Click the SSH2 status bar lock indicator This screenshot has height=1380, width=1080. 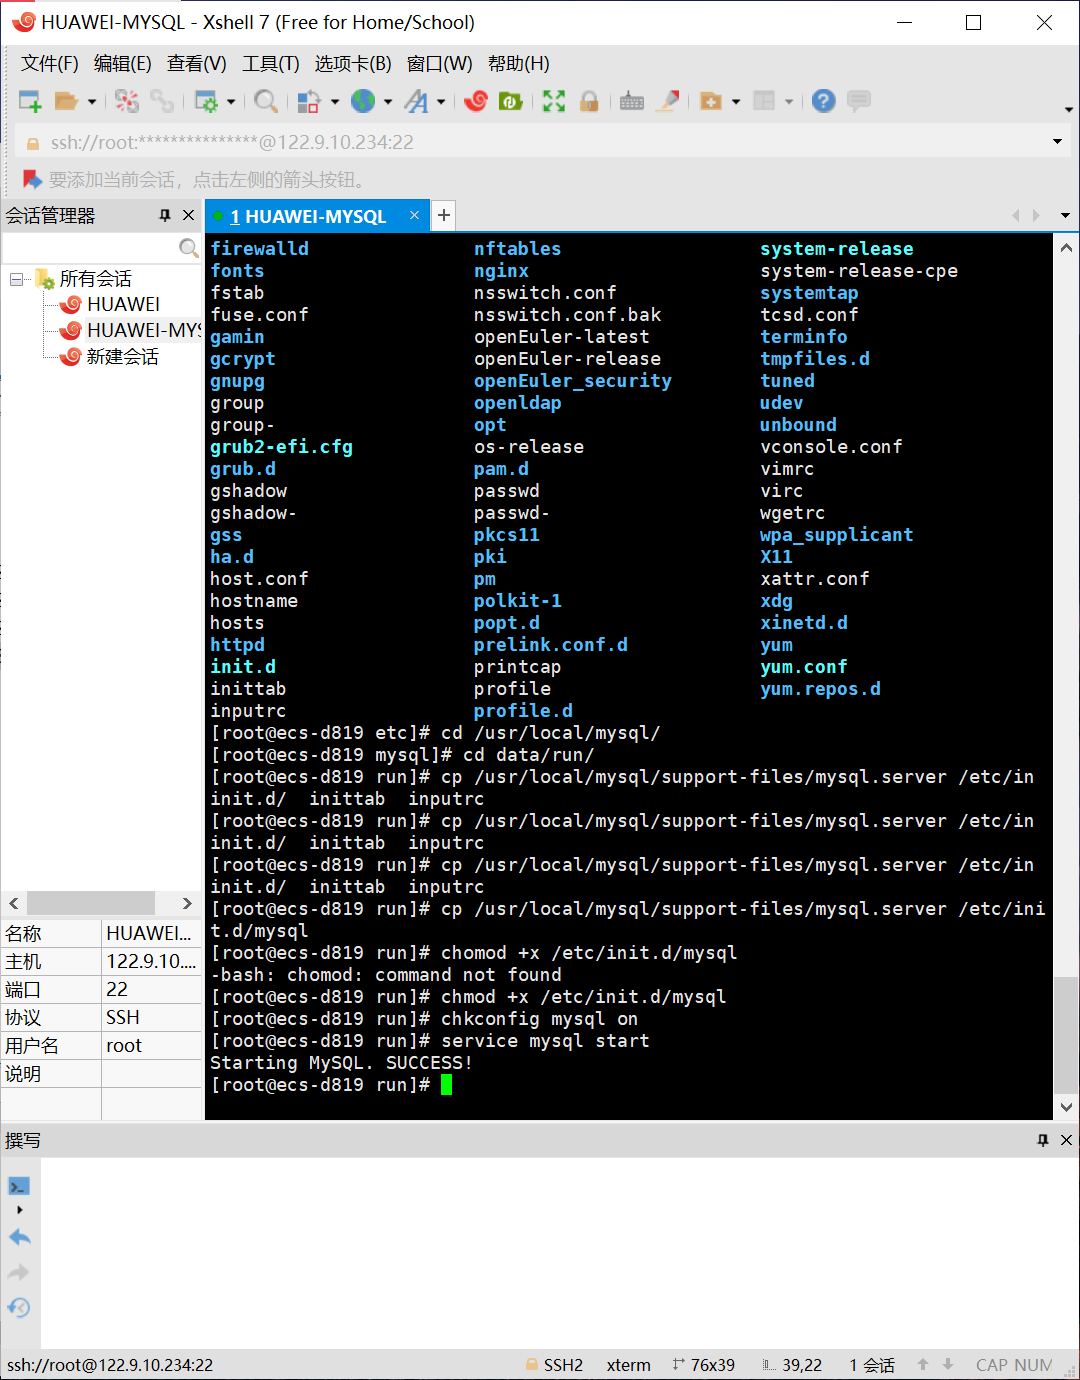tap(555, 1365)
